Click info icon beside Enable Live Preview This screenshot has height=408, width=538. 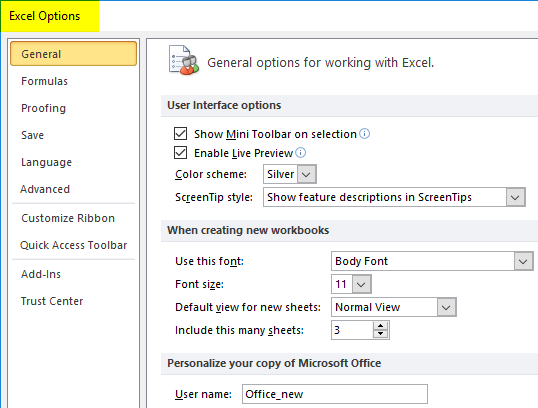coord(301,153)
